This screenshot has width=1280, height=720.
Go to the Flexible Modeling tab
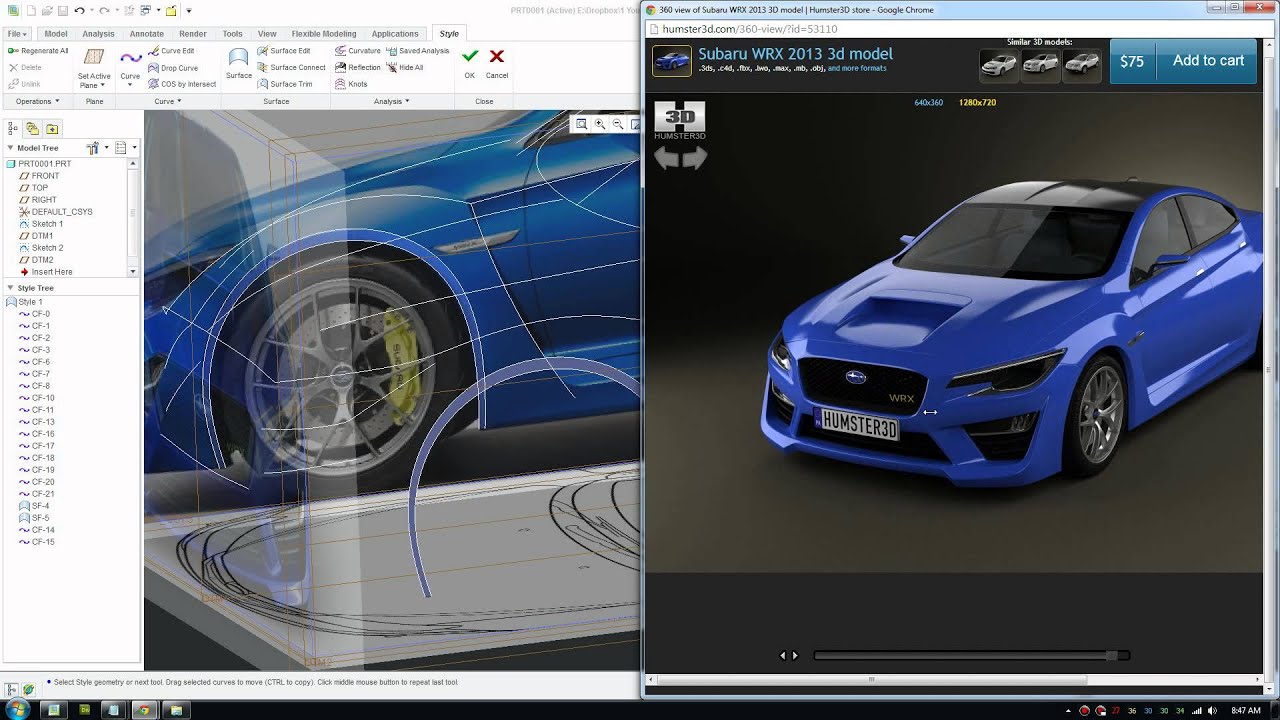[324, 34]
